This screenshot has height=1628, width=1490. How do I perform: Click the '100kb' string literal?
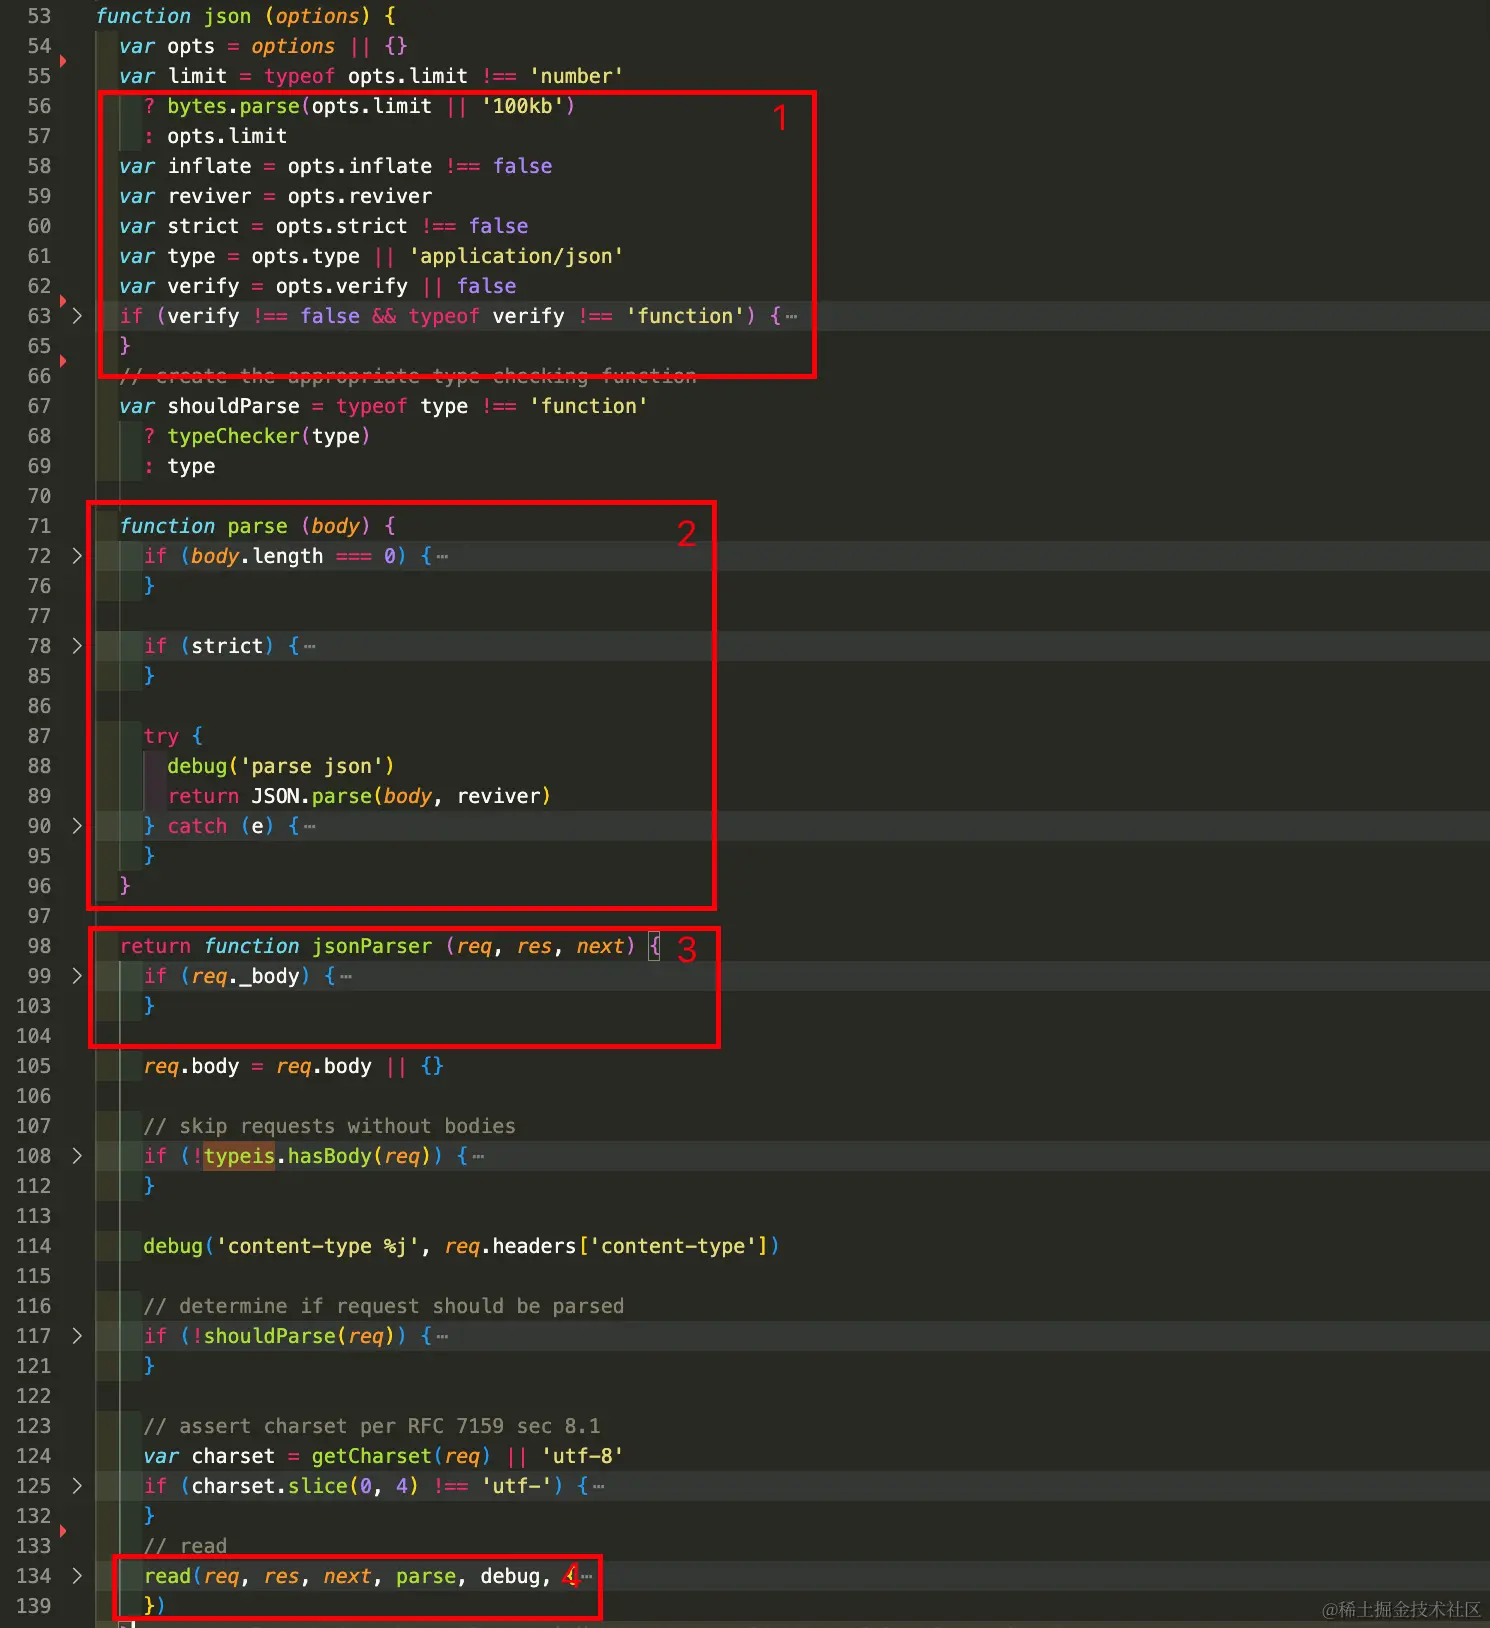click(522, 106)
